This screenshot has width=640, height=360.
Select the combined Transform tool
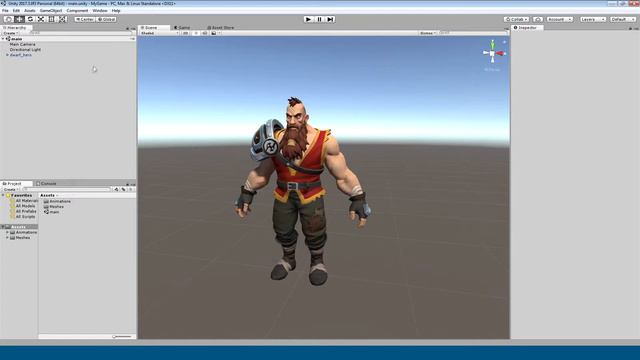(62, 19)
